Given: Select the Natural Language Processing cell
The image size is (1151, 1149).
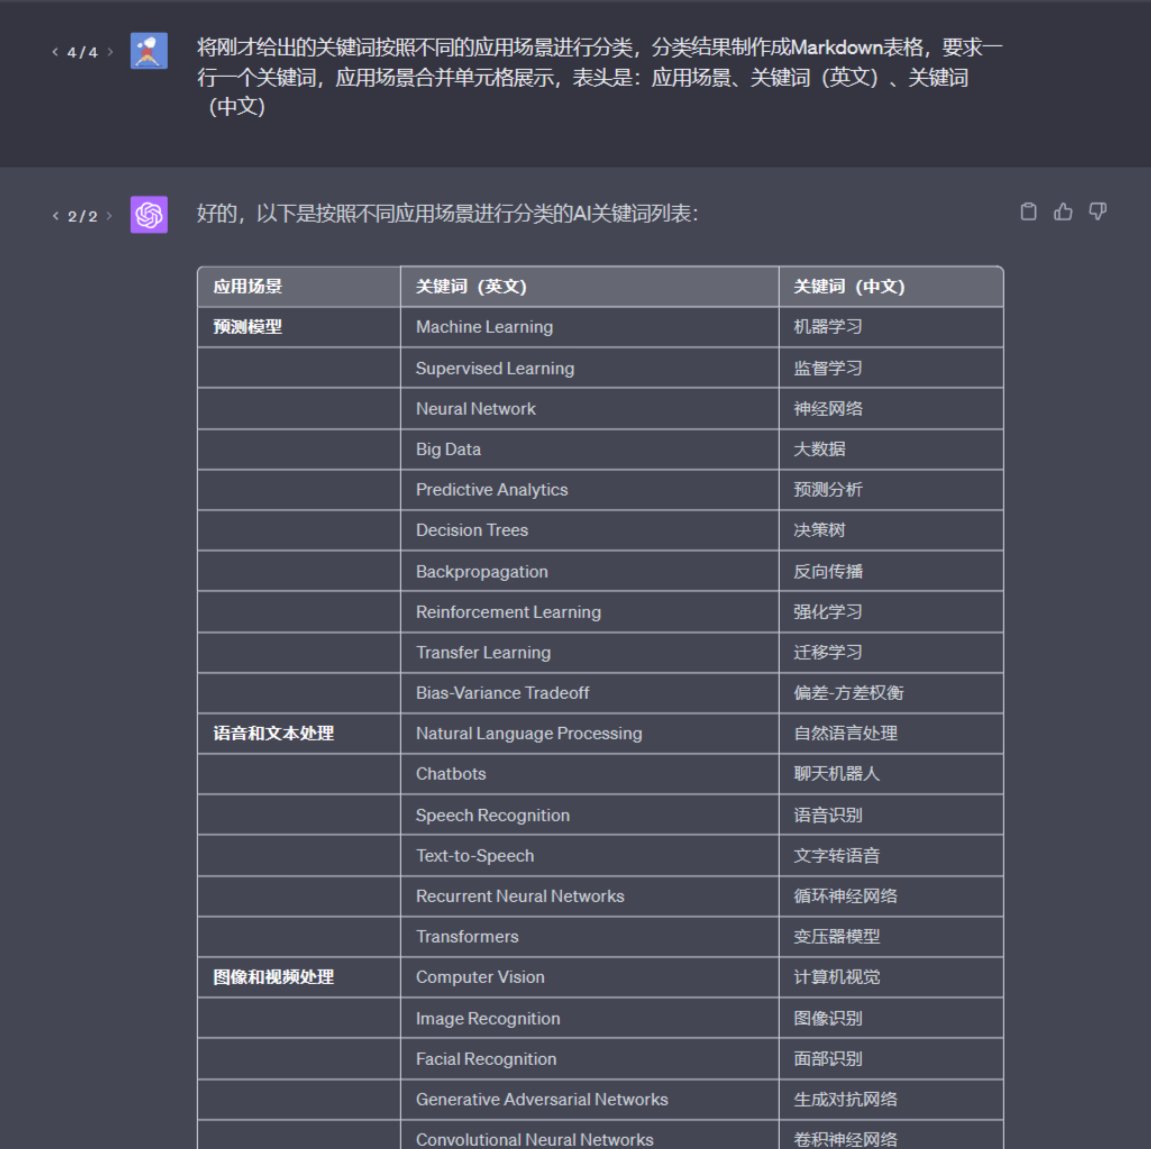Looking at the screenshot, I should pos(528,733).
